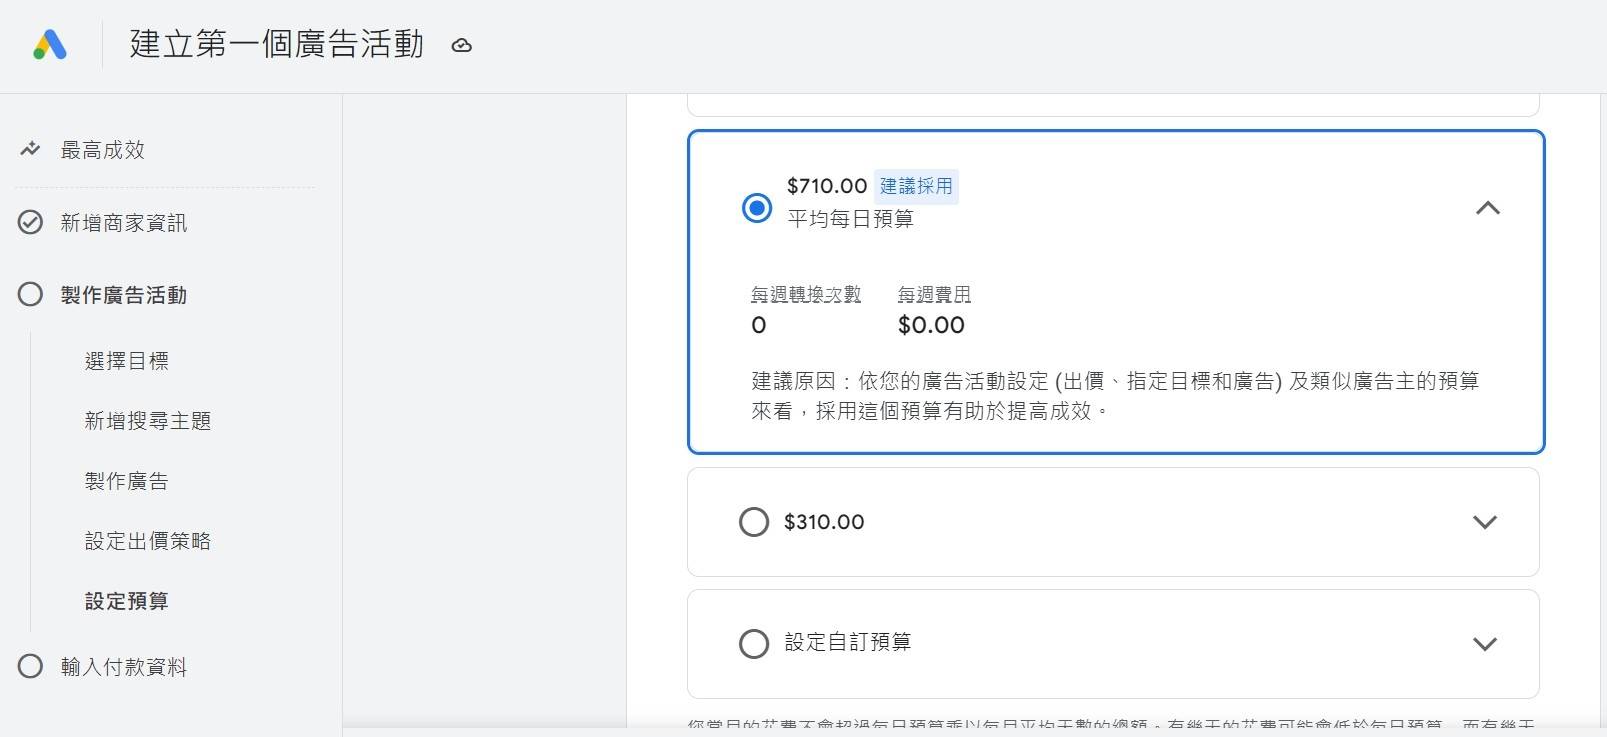1607x737 pixels.
Task: Open the 新增搜尋主題 step
Action: [x=148, y=421]
